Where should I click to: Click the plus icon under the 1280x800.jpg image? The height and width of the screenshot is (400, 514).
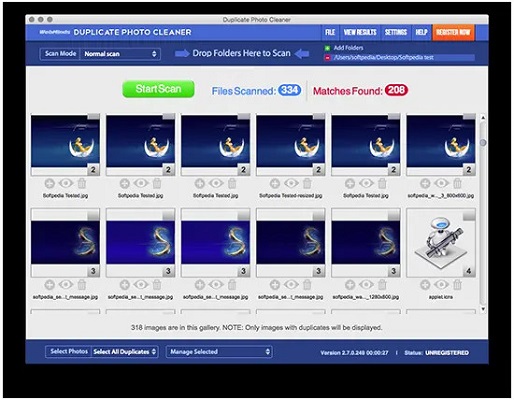(x=350, y=285)
